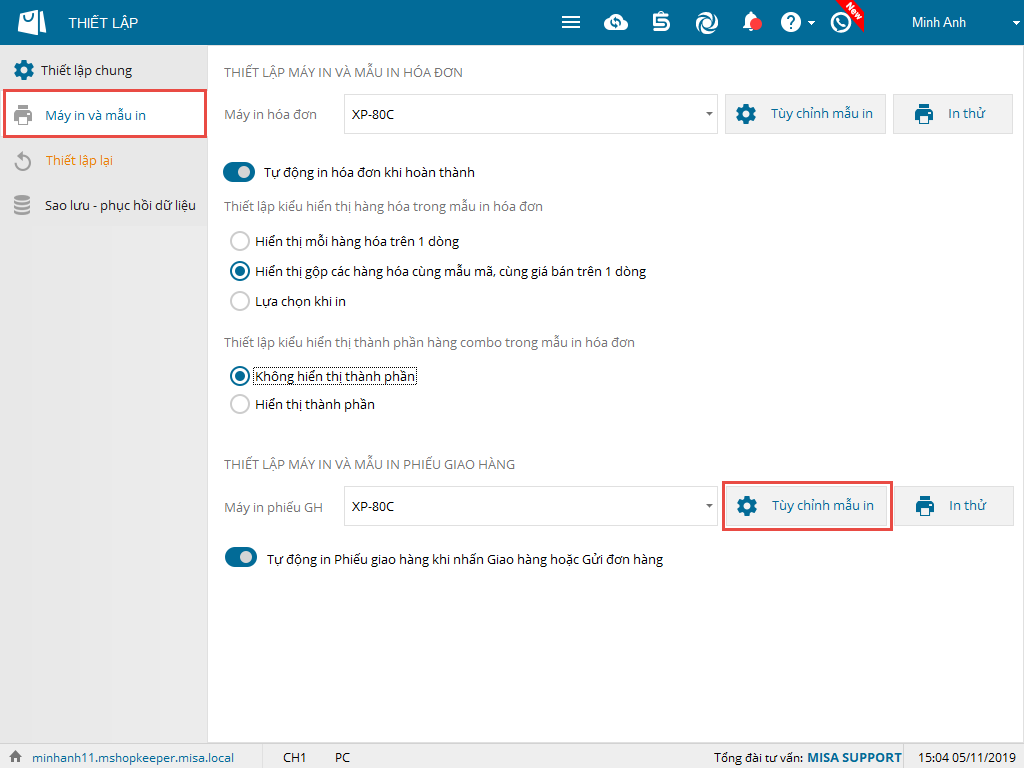Image resolution: width=1024 pixels, height=768 pixels.
Task: Click MISA SUPPORT link in status bar
Action: (854, 758)
